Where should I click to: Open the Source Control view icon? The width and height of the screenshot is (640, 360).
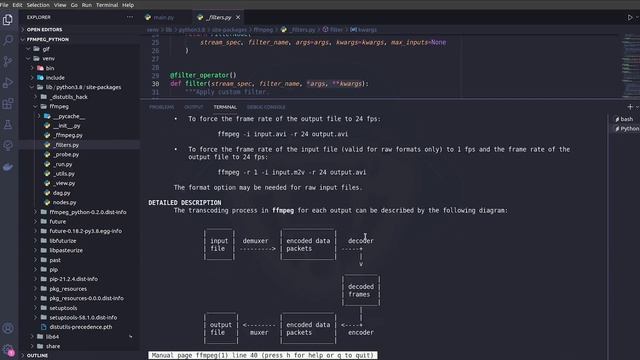point(8,61)
